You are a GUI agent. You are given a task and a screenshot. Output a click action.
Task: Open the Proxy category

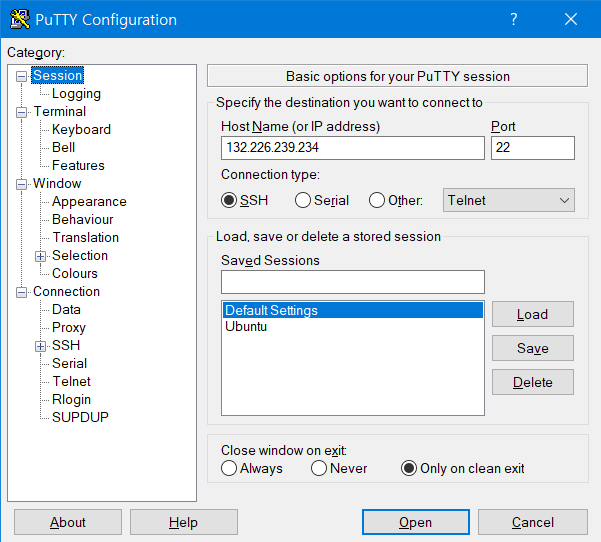(x=69, y=328)
